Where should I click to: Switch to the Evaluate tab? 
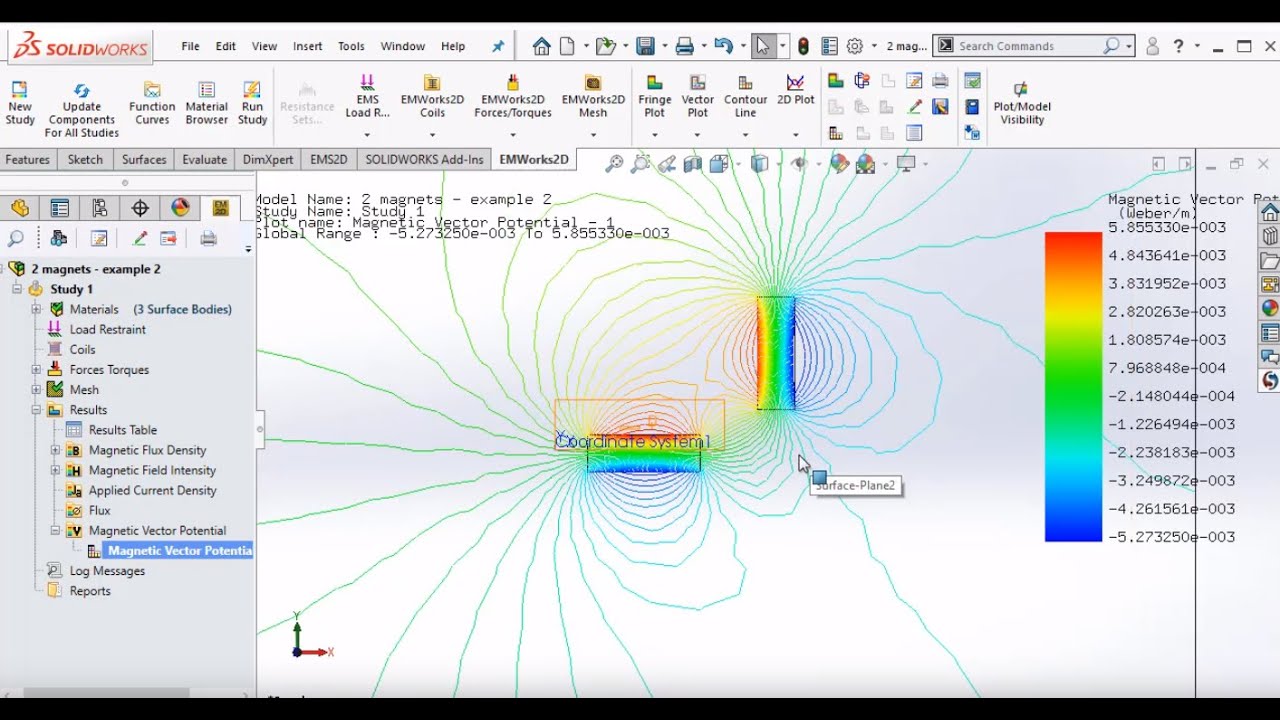tap(205, 159)
